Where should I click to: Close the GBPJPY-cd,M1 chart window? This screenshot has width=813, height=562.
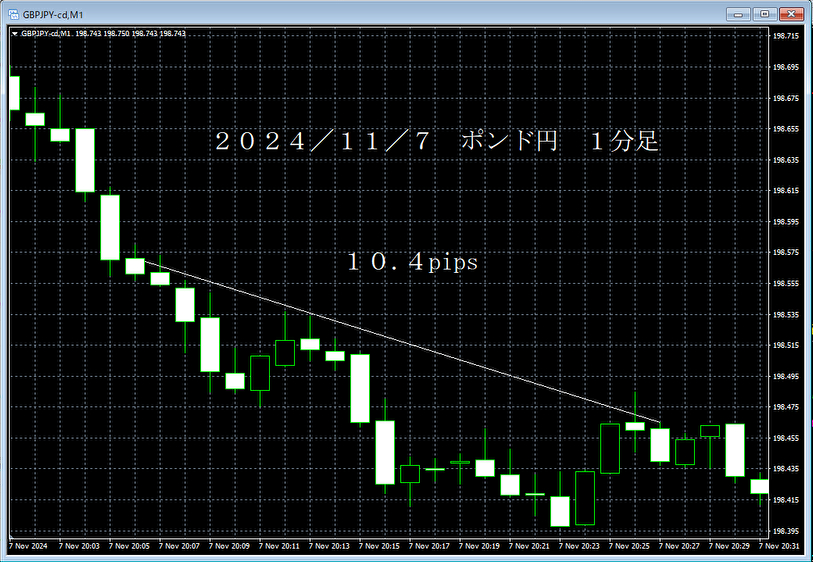[791, 14]
